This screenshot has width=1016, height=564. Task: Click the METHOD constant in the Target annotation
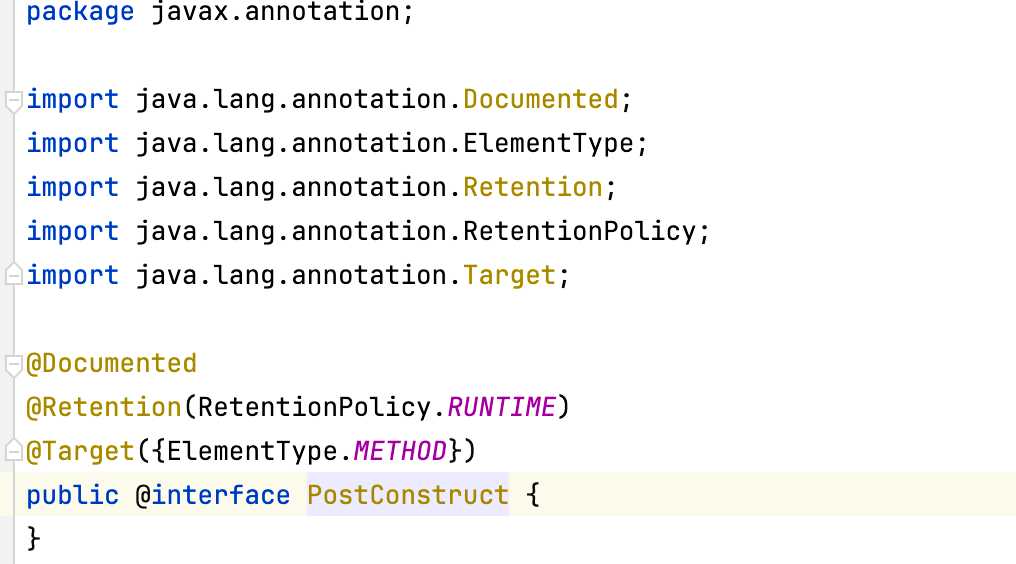pos(400,451)
